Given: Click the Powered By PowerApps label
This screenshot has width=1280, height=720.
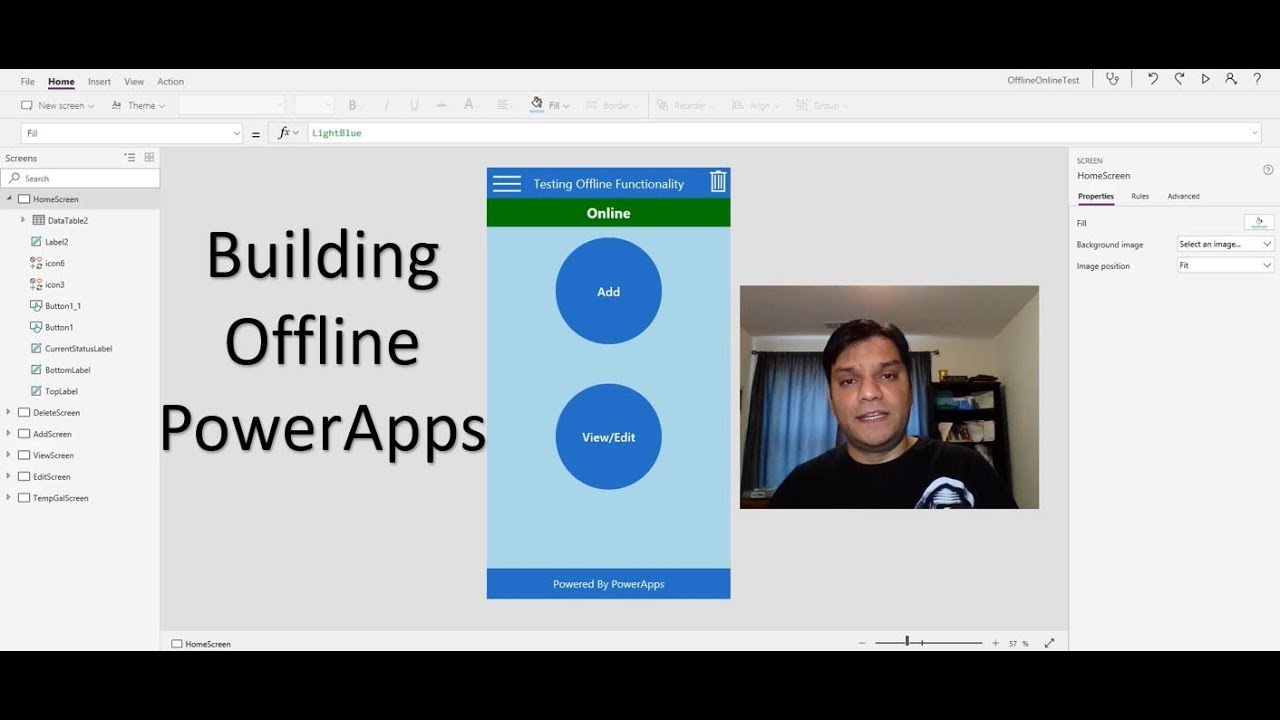Looking at the screenshot, I should coord(608,584).
